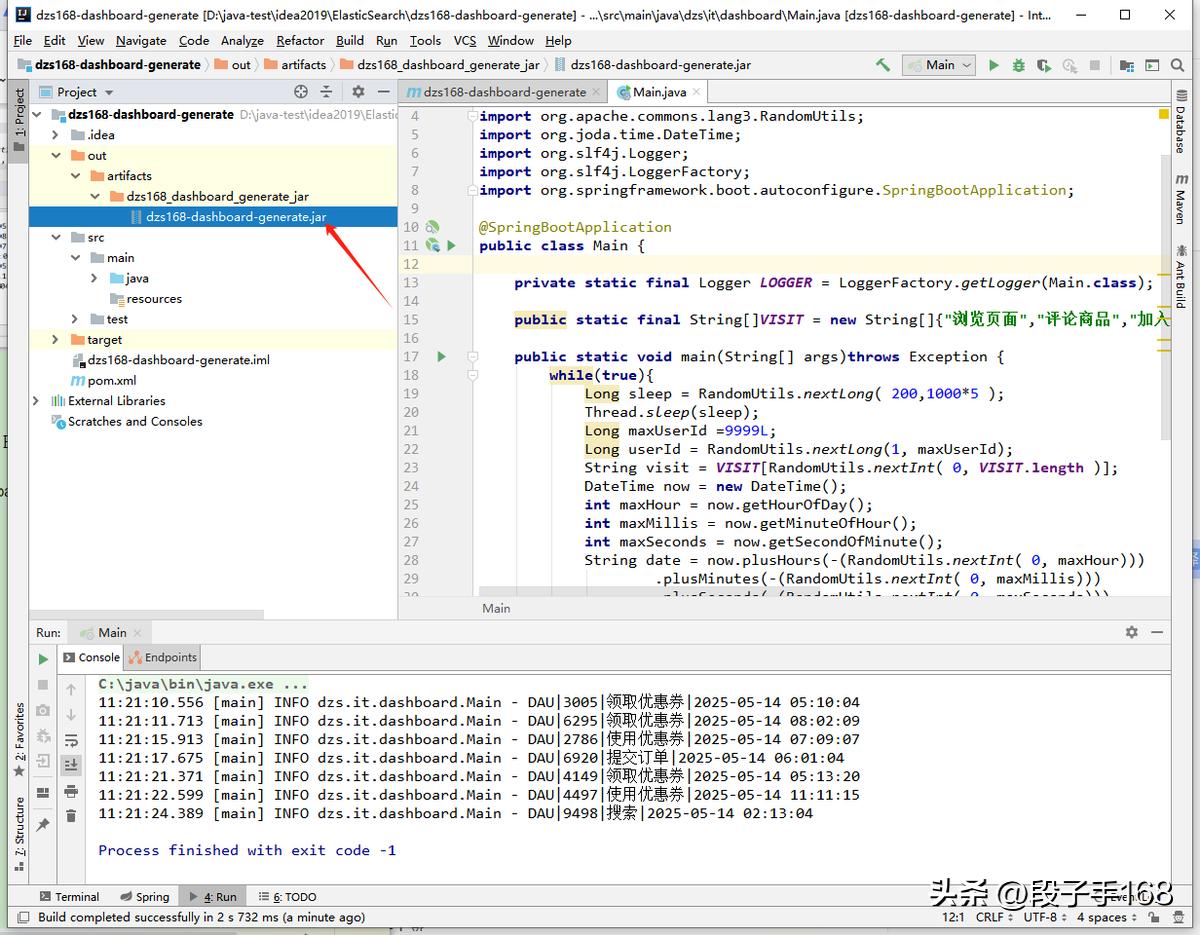Select dzs168-dashboard-generate.iml file
This screenshot has width=1200, height=935.
[x=170, y=360]
